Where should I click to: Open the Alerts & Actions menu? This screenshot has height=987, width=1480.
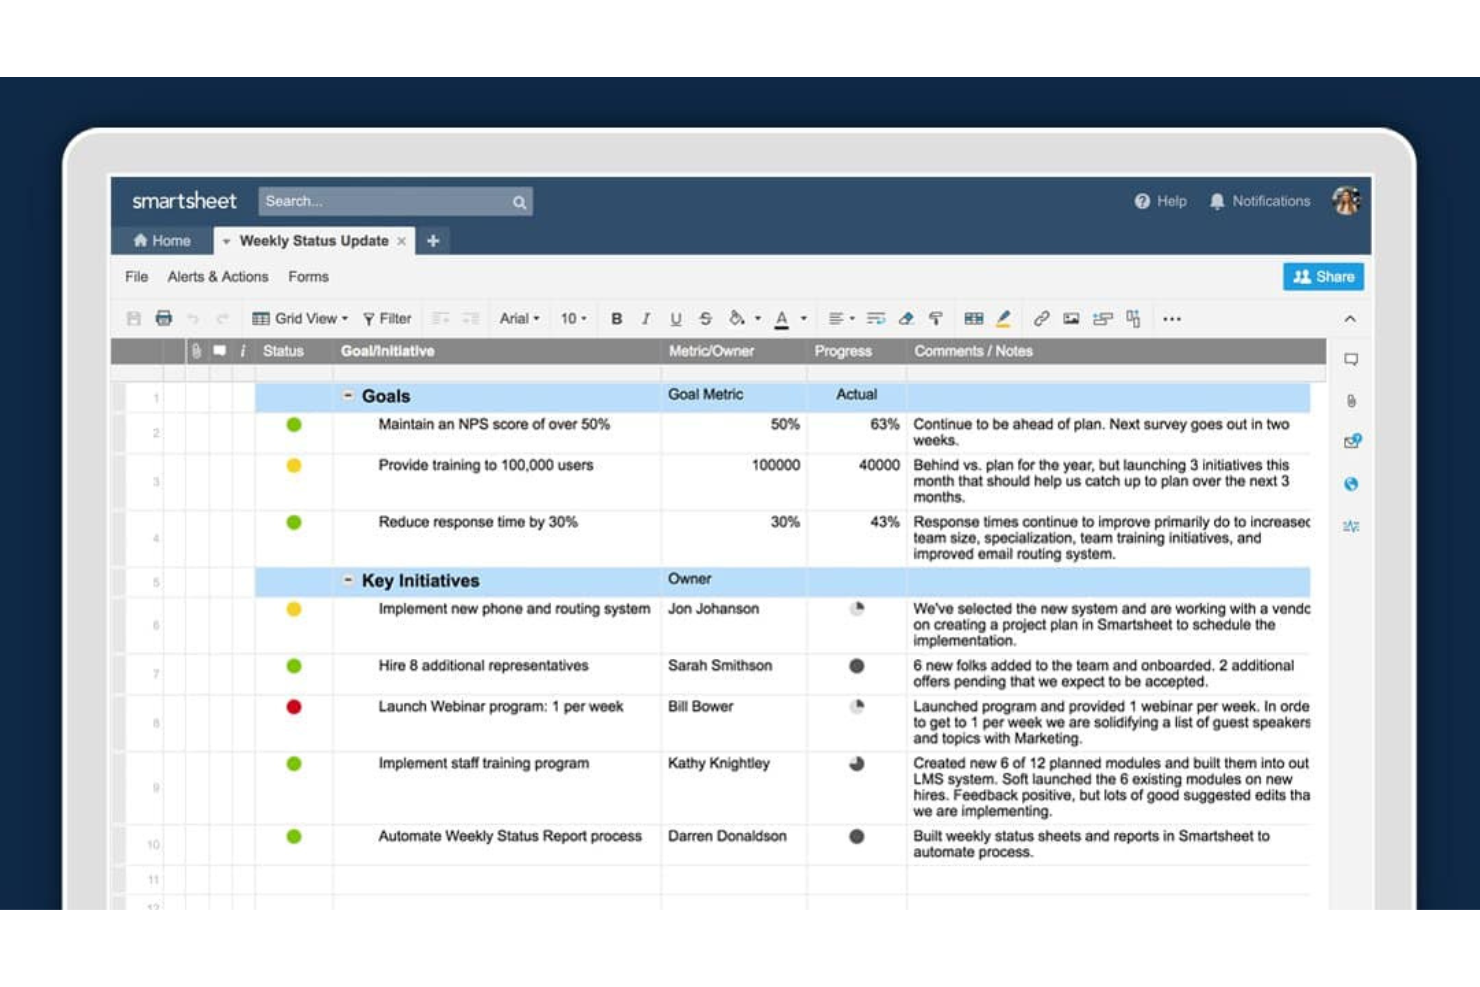[218, 276]
